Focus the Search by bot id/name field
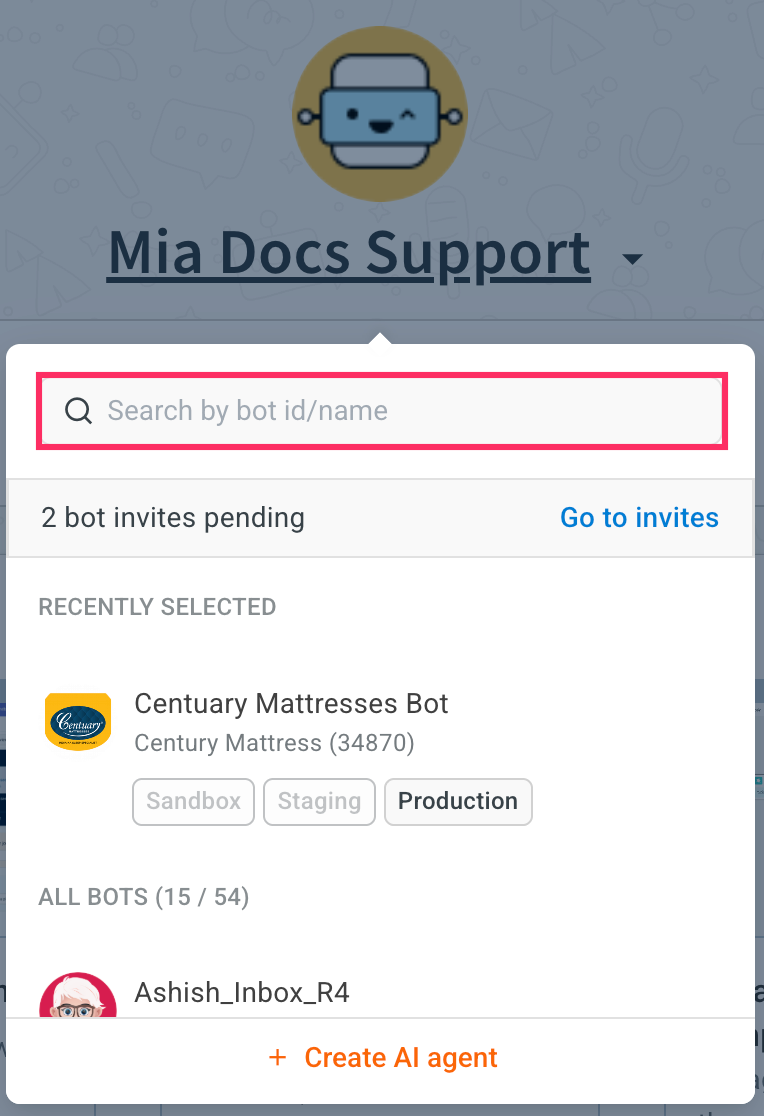764x1116 pixels. click(400, 410)
